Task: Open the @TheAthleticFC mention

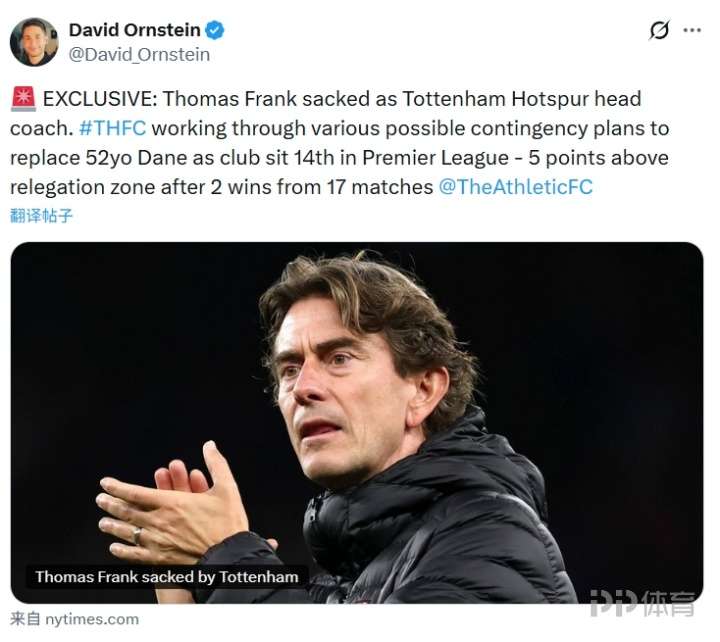Action: pos(516,187)
